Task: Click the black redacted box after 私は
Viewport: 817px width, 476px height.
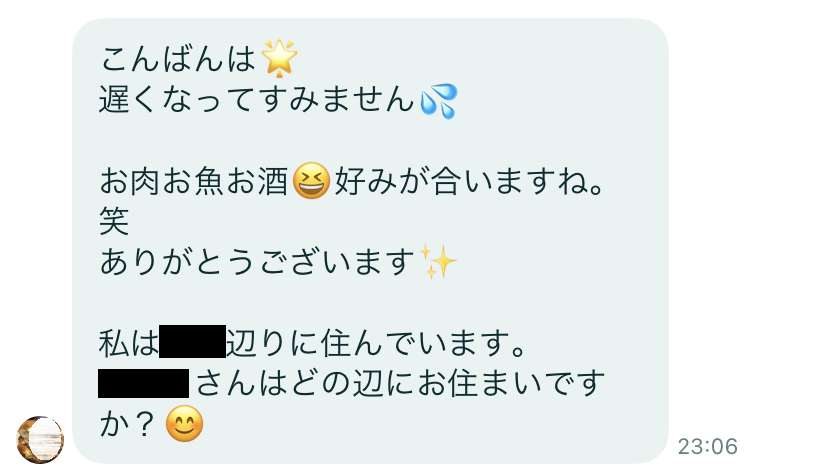Action: coord(192,342)
